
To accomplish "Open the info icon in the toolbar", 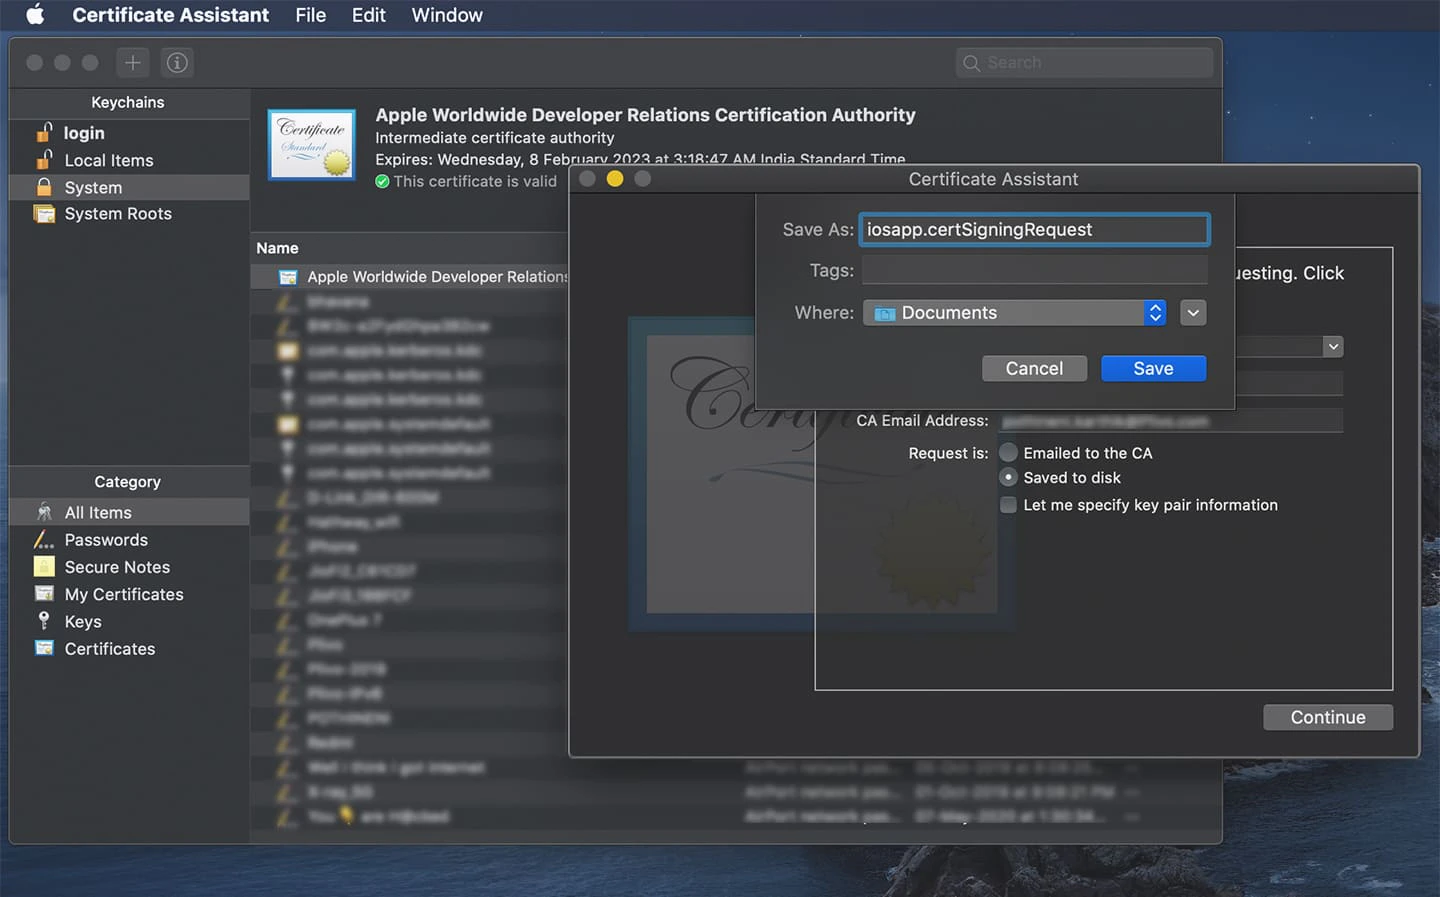I will (x=177, y=62).
